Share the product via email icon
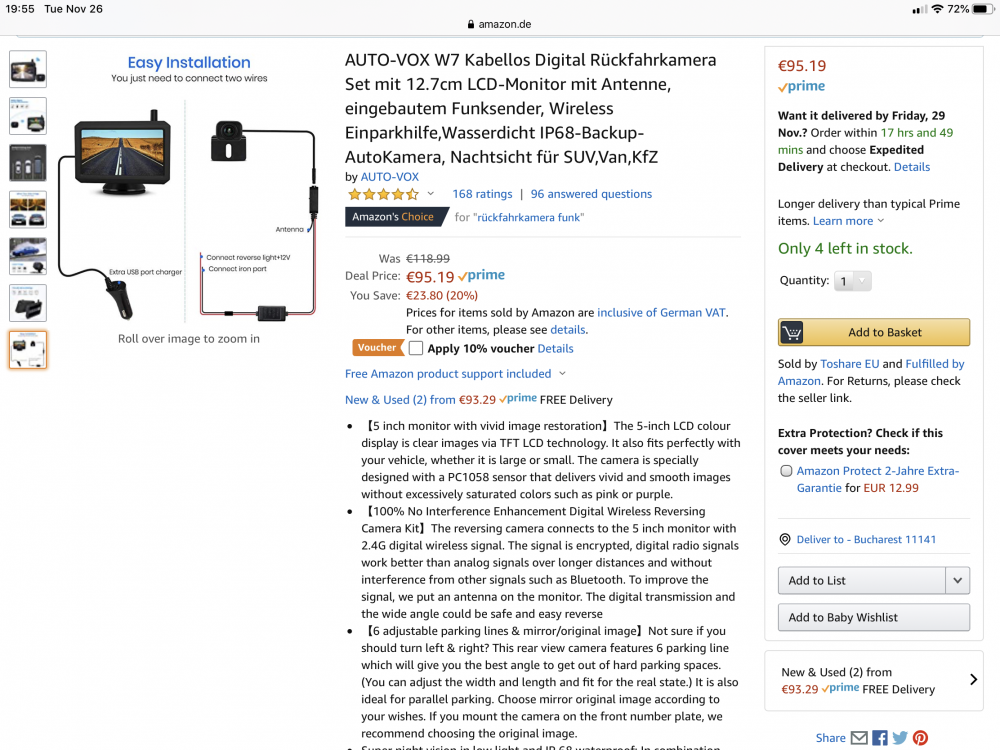Viewport: 1000px width, 750px height. [859, 738]
